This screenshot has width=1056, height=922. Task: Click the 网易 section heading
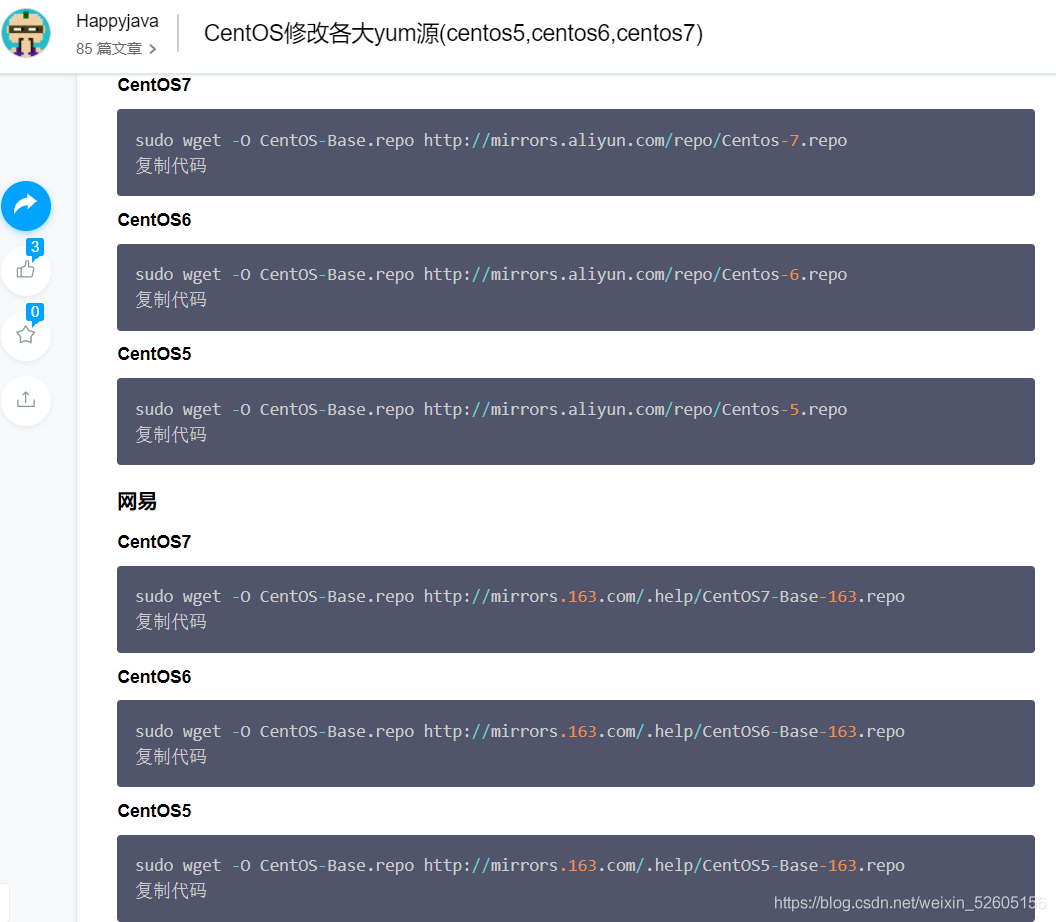(137, 502)
